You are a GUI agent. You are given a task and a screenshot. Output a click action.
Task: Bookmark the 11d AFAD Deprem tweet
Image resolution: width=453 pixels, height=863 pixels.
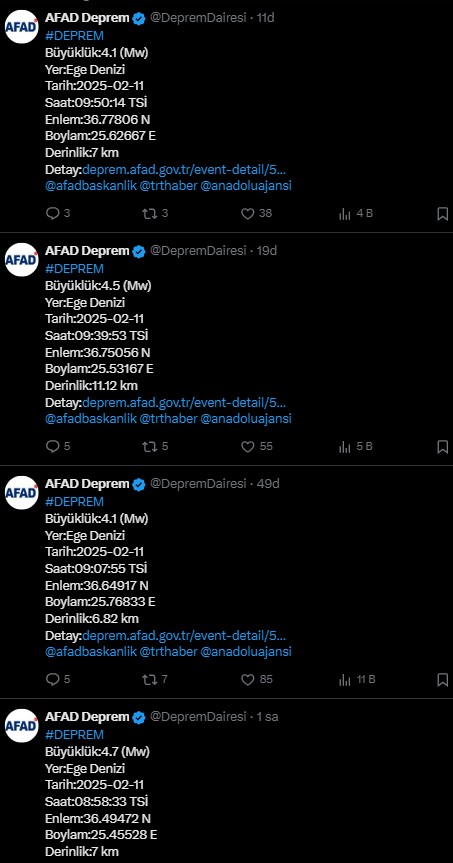[442, 214]
